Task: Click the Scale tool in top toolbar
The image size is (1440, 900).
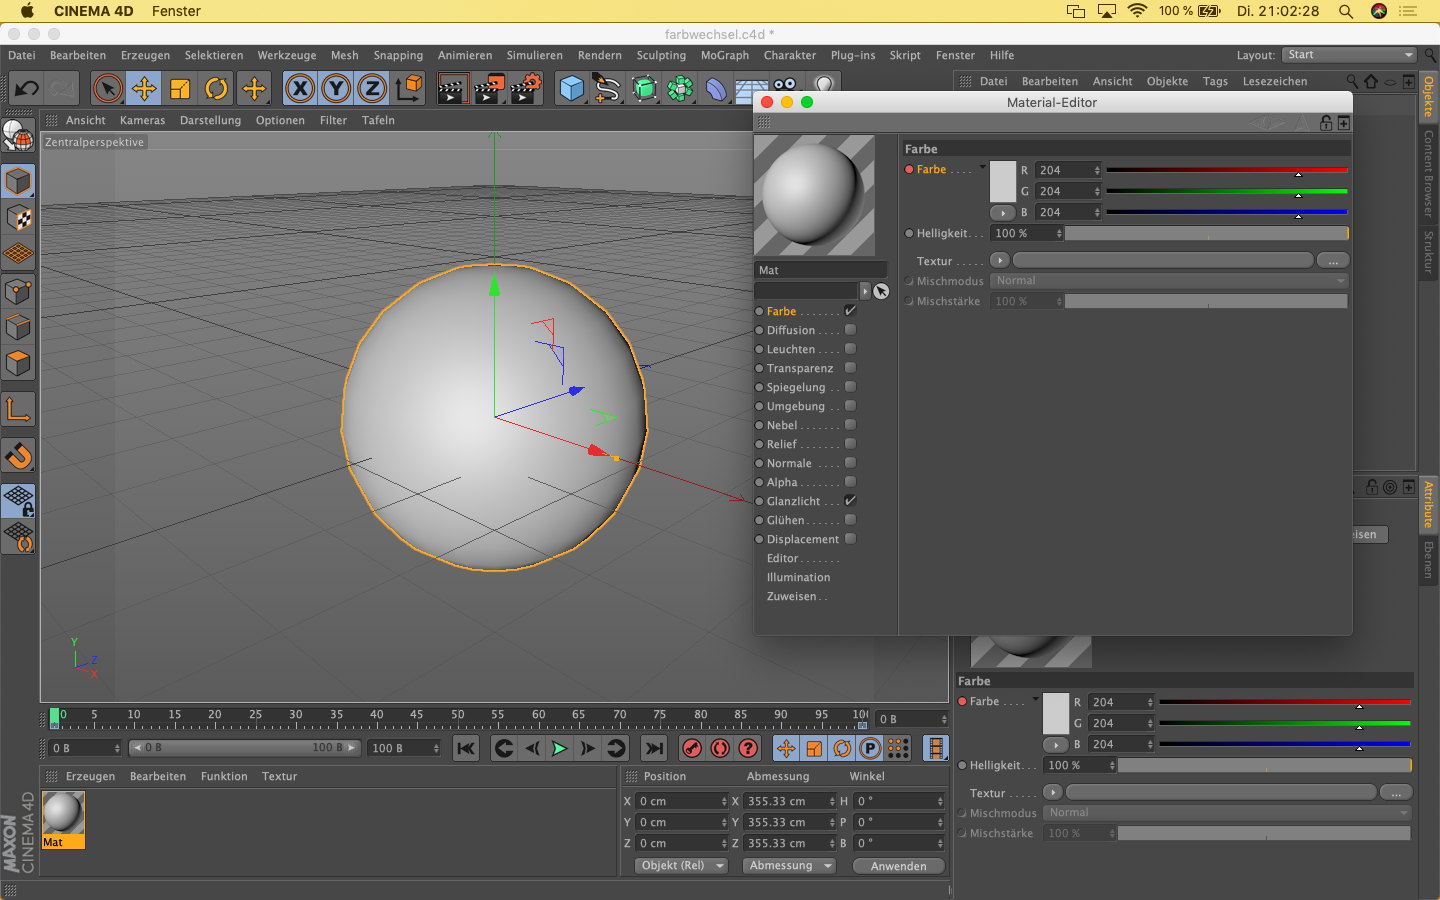Action: coord(180,89)
